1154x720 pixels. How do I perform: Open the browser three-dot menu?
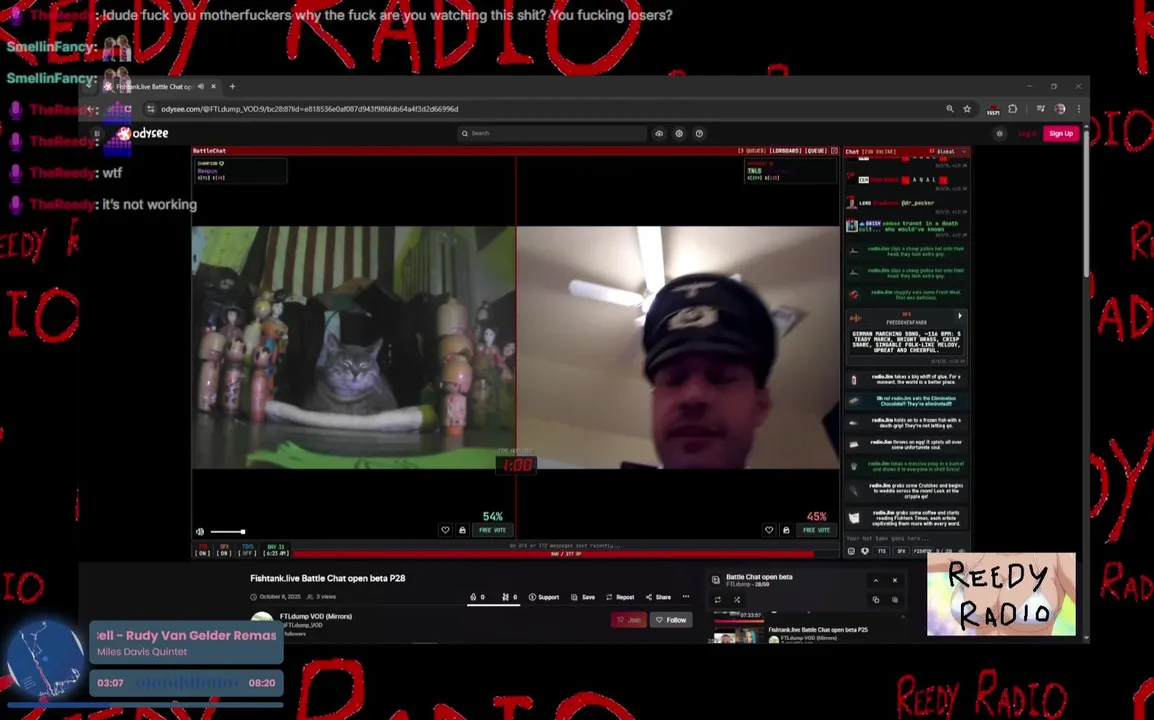pyautogui.click(x=1079, y=109)
